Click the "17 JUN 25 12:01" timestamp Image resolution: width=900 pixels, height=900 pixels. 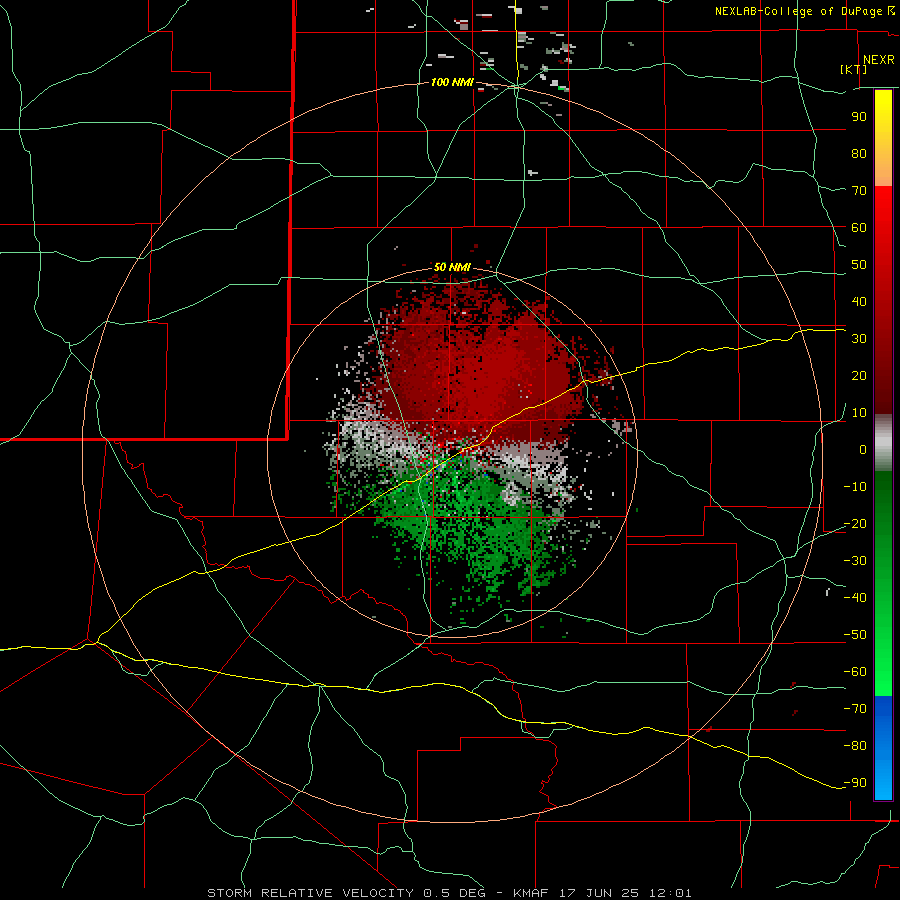click(624, 893)
